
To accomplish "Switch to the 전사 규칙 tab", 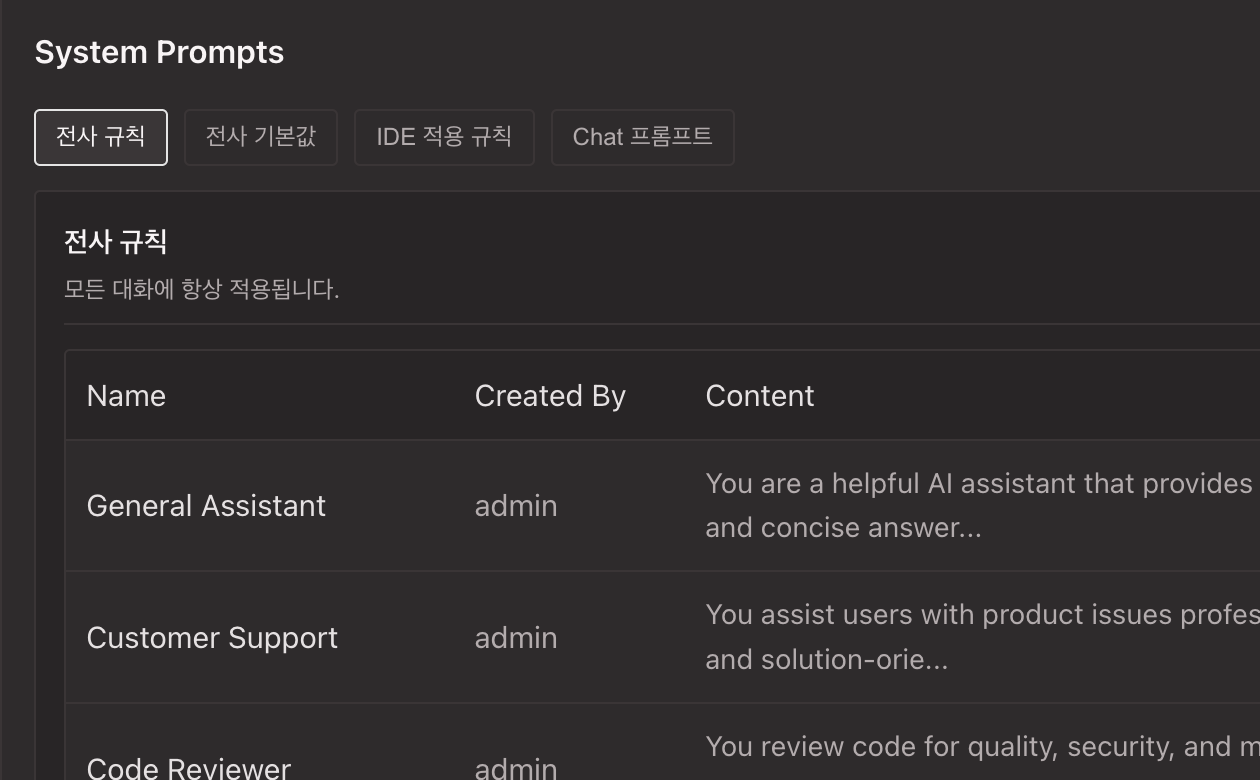I will (x=101, y=137).
